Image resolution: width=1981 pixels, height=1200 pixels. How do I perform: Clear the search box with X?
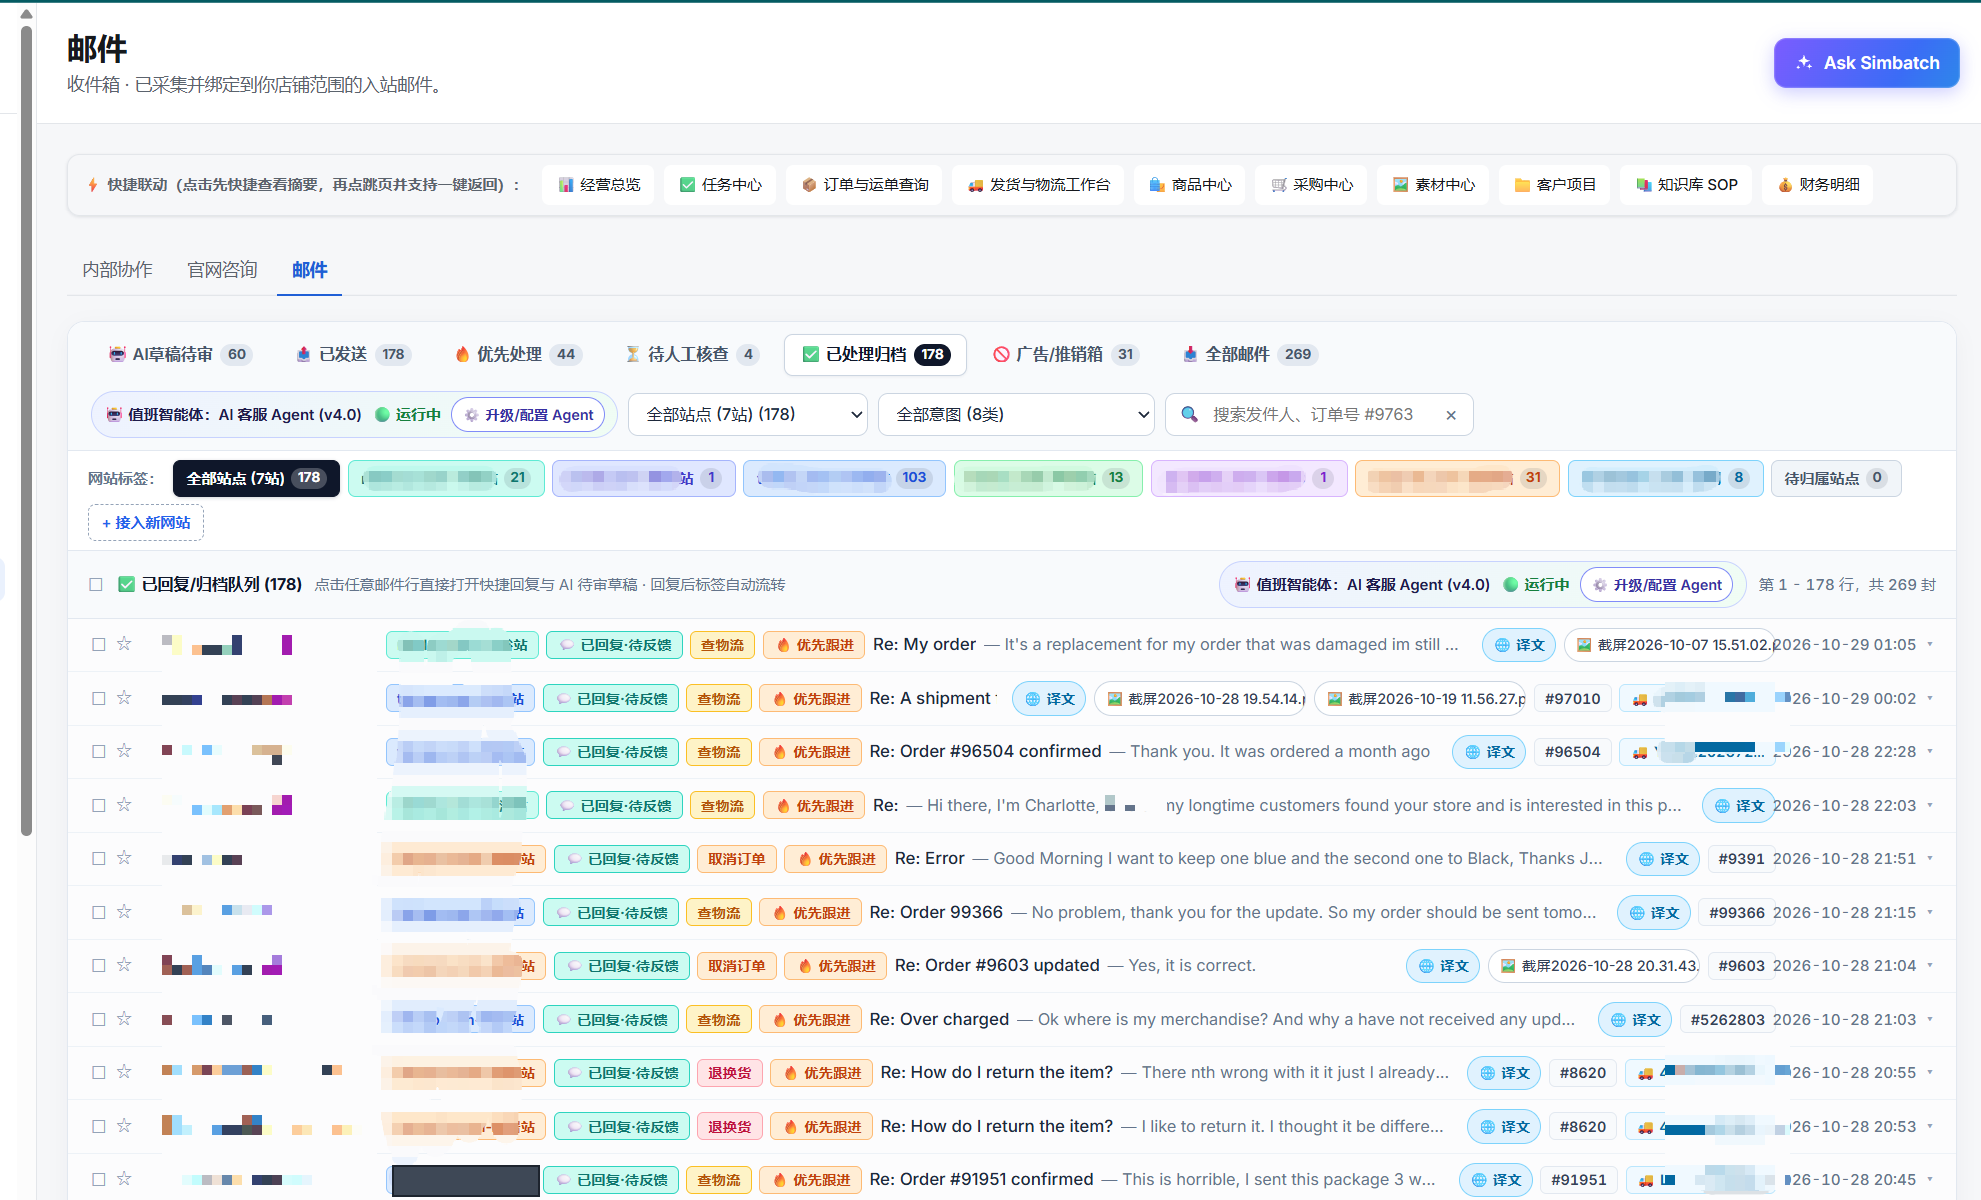[x=1451, y=415]
